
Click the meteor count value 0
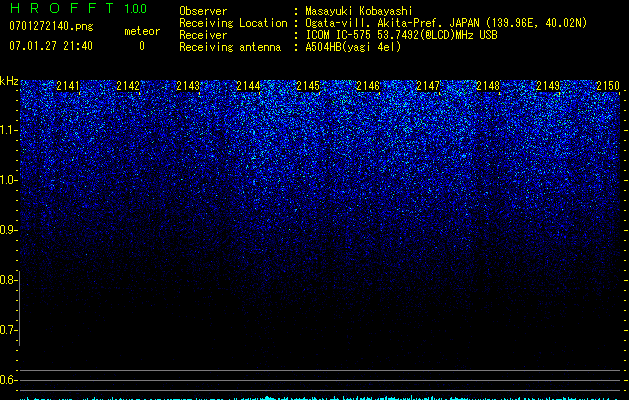click(142, 46)
